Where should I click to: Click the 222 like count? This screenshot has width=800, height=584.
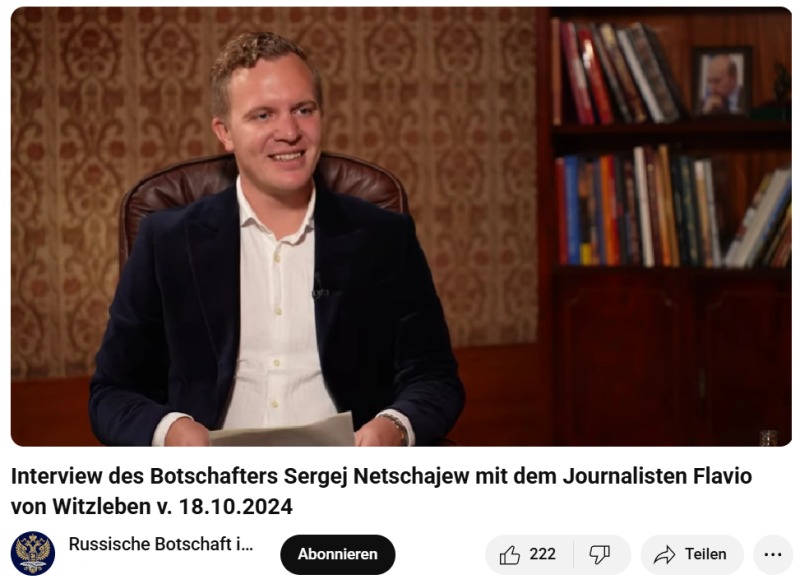tap(542, 554)
